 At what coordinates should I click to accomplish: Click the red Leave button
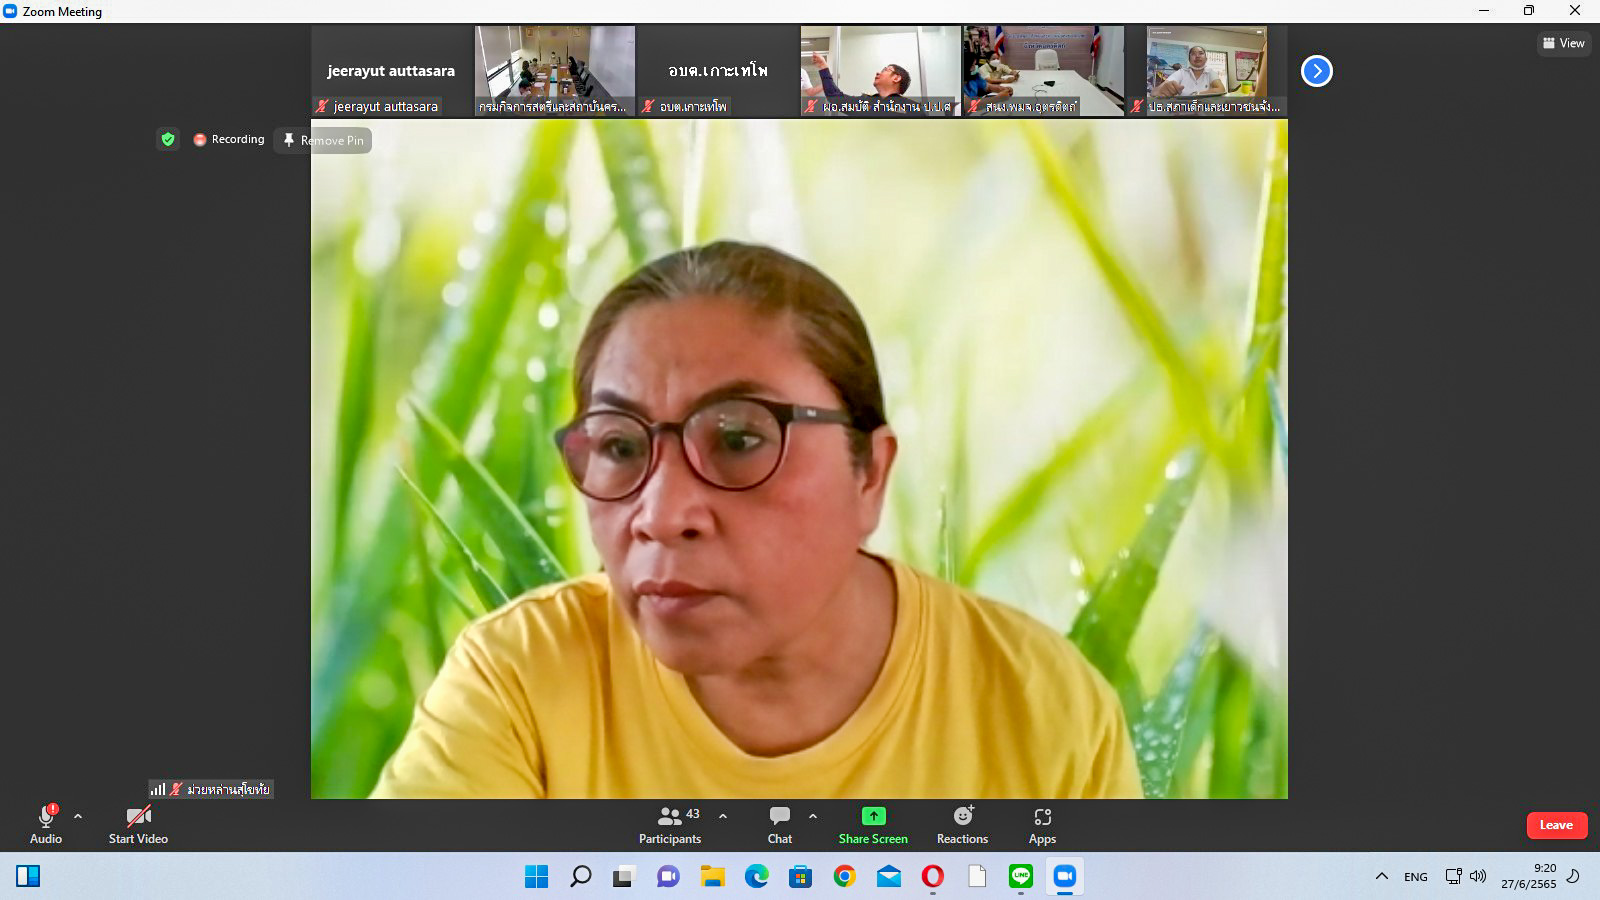[1556, 825]
